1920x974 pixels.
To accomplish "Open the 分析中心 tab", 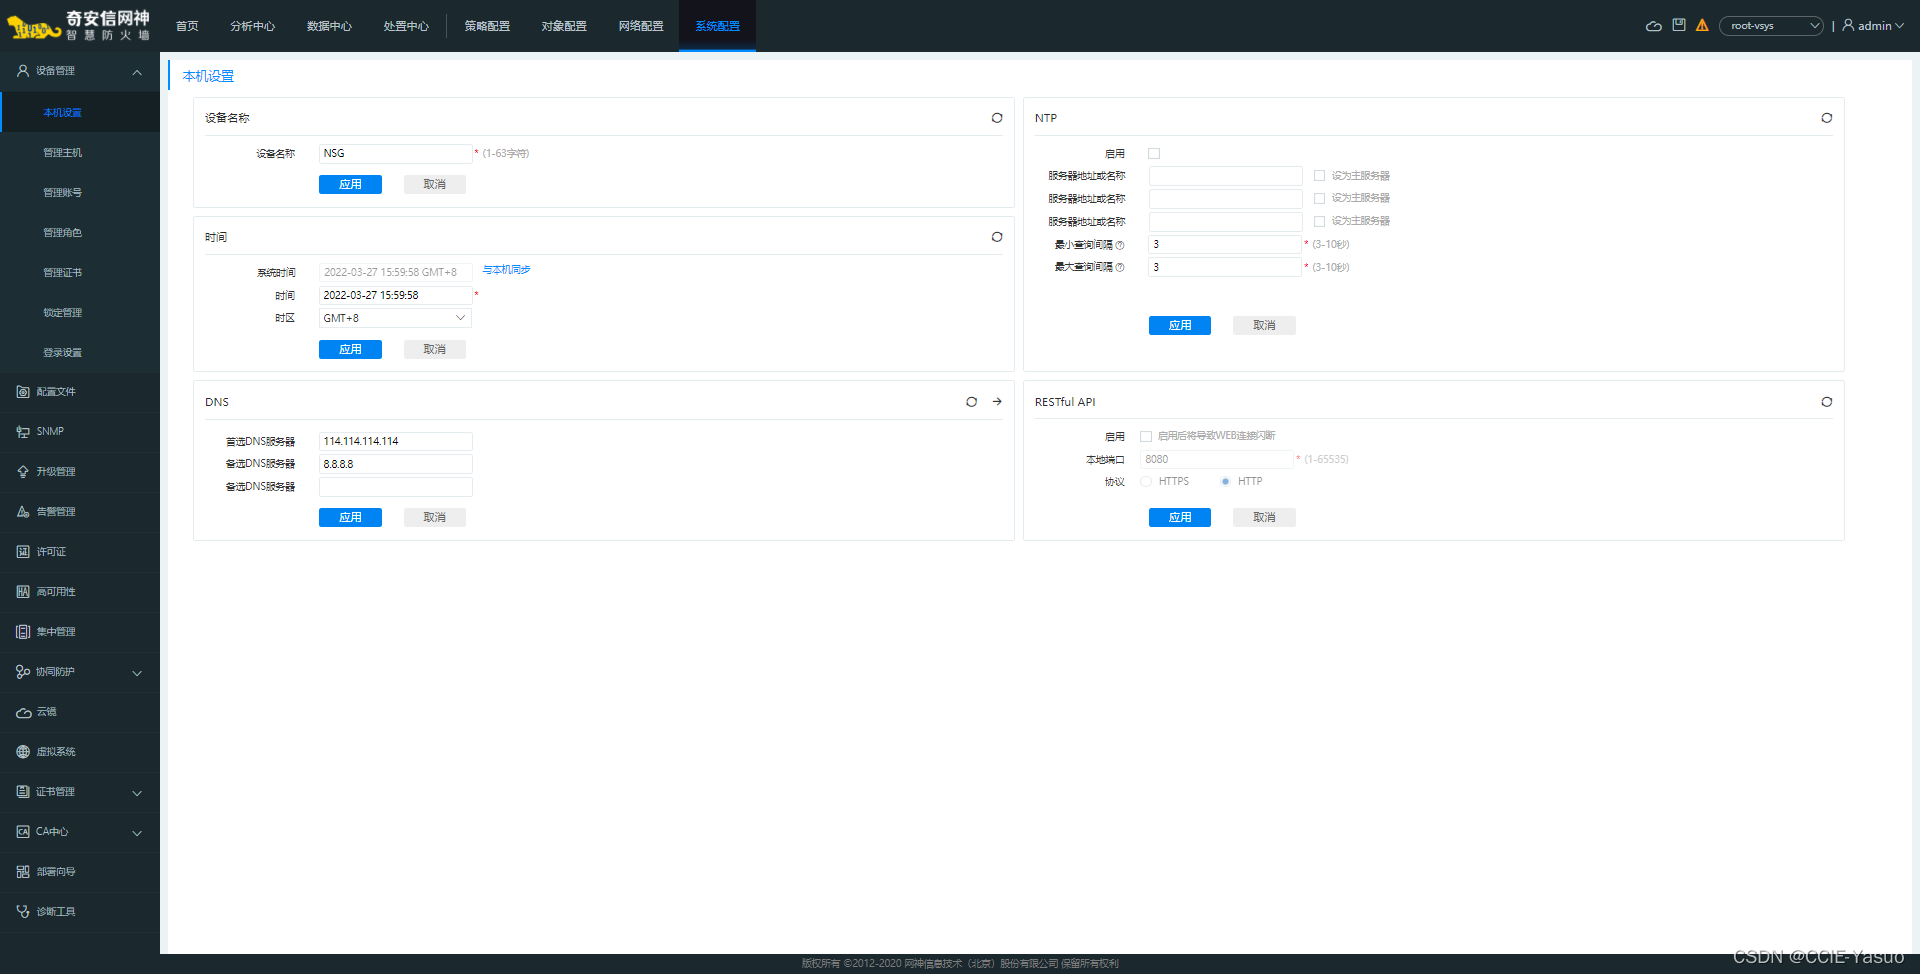I will [252, 26].
